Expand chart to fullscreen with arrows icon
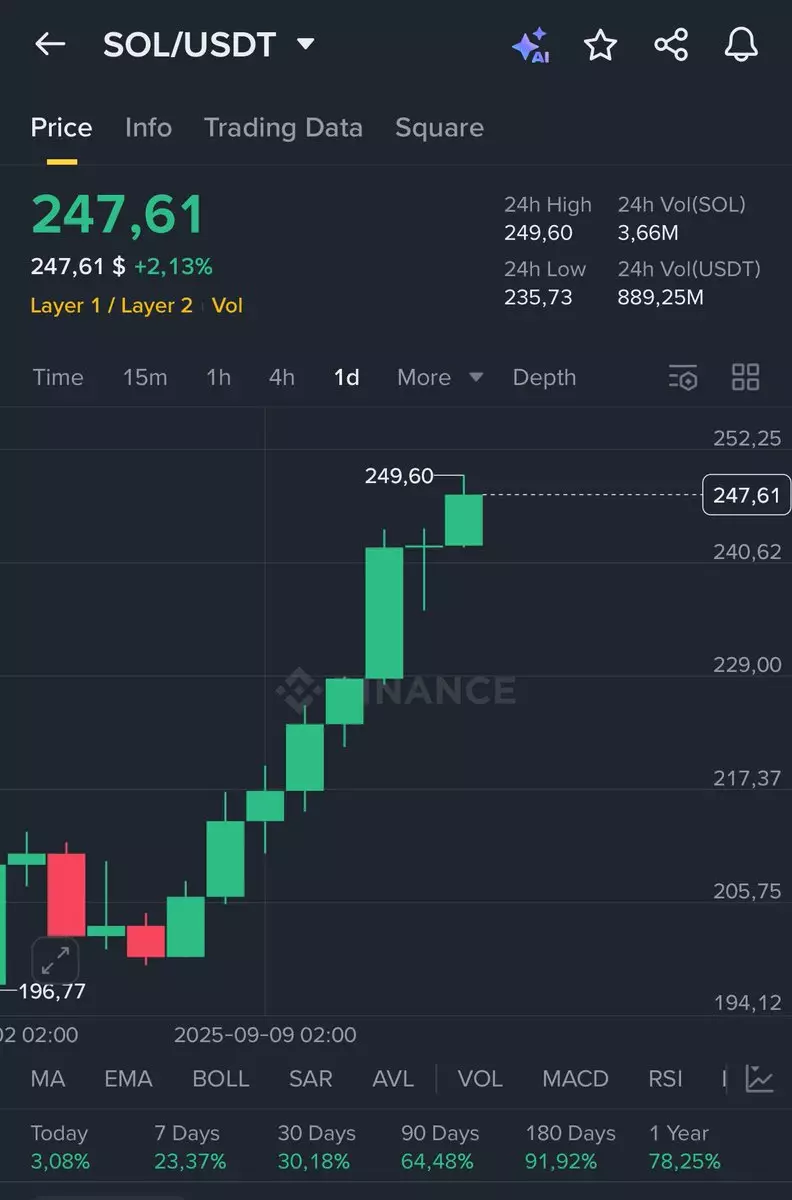The height and width of the screenshot is (1200, 792). coord(55,962)
